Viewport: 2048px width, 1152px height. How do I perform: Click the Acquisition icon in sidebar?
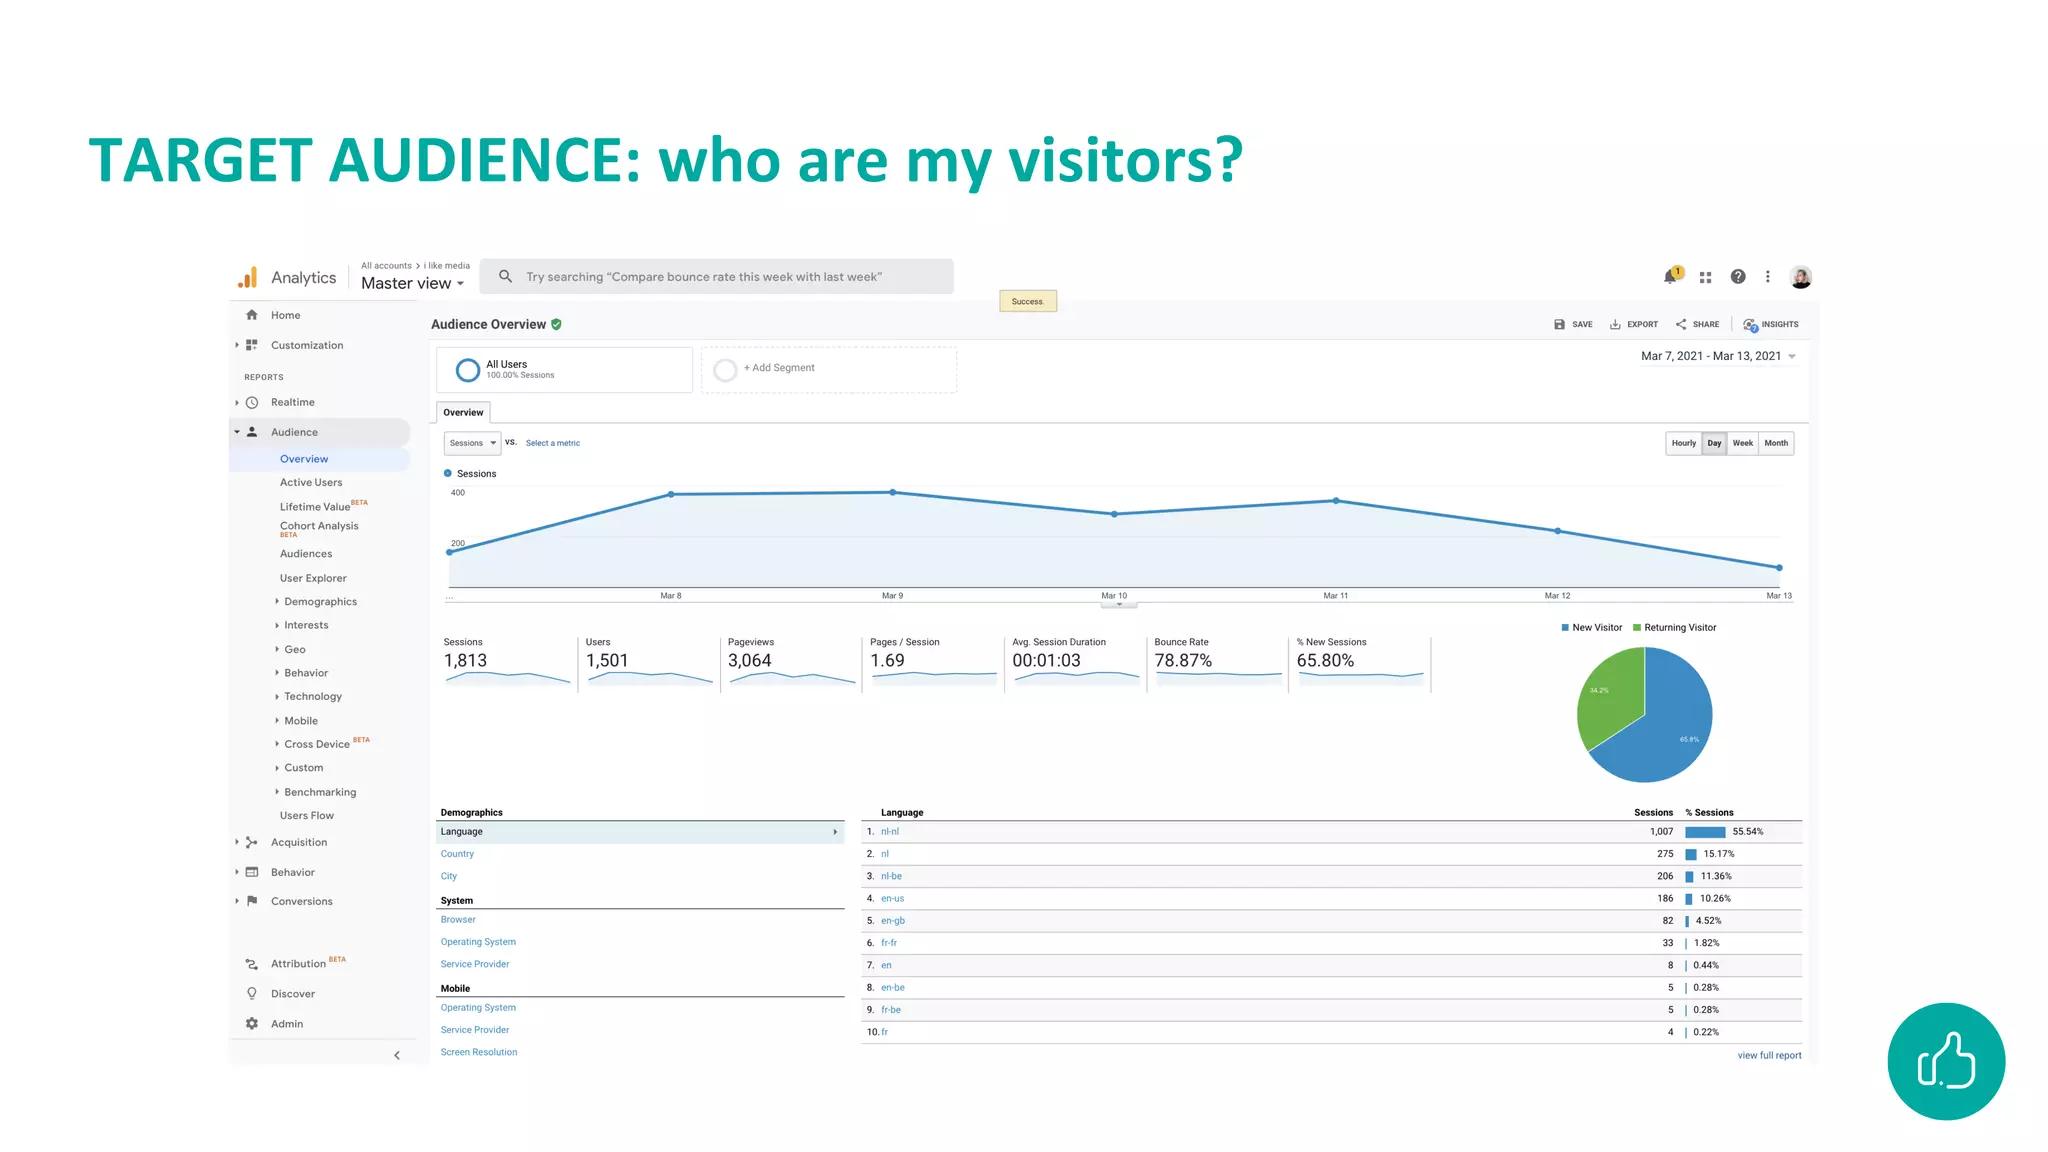click(x=252, y=842)
